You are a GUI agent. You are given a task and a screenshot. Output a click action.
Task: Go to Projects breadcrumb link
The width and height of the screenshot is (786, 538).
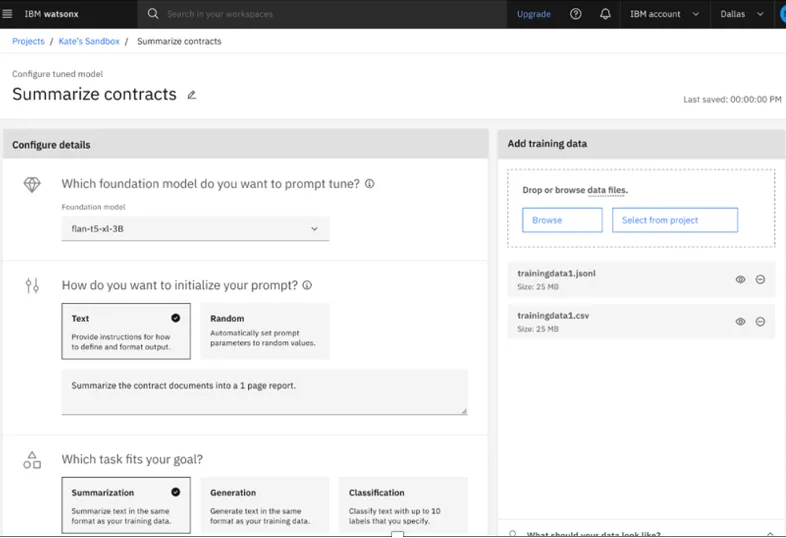click(x=28, y=41)
